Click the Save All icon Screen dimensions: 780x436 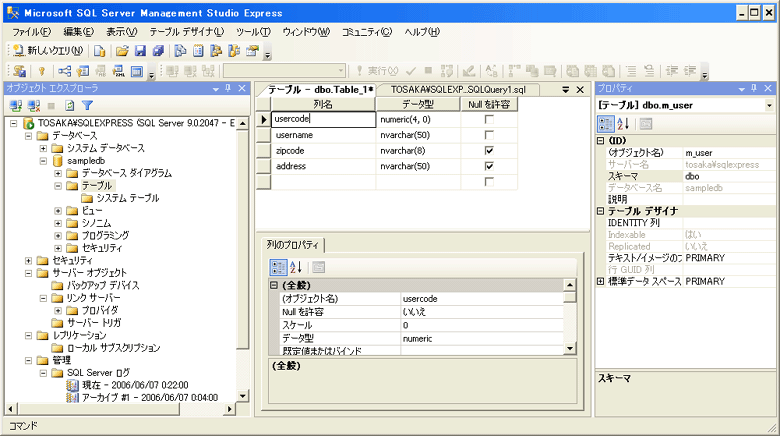coord(158,51)
